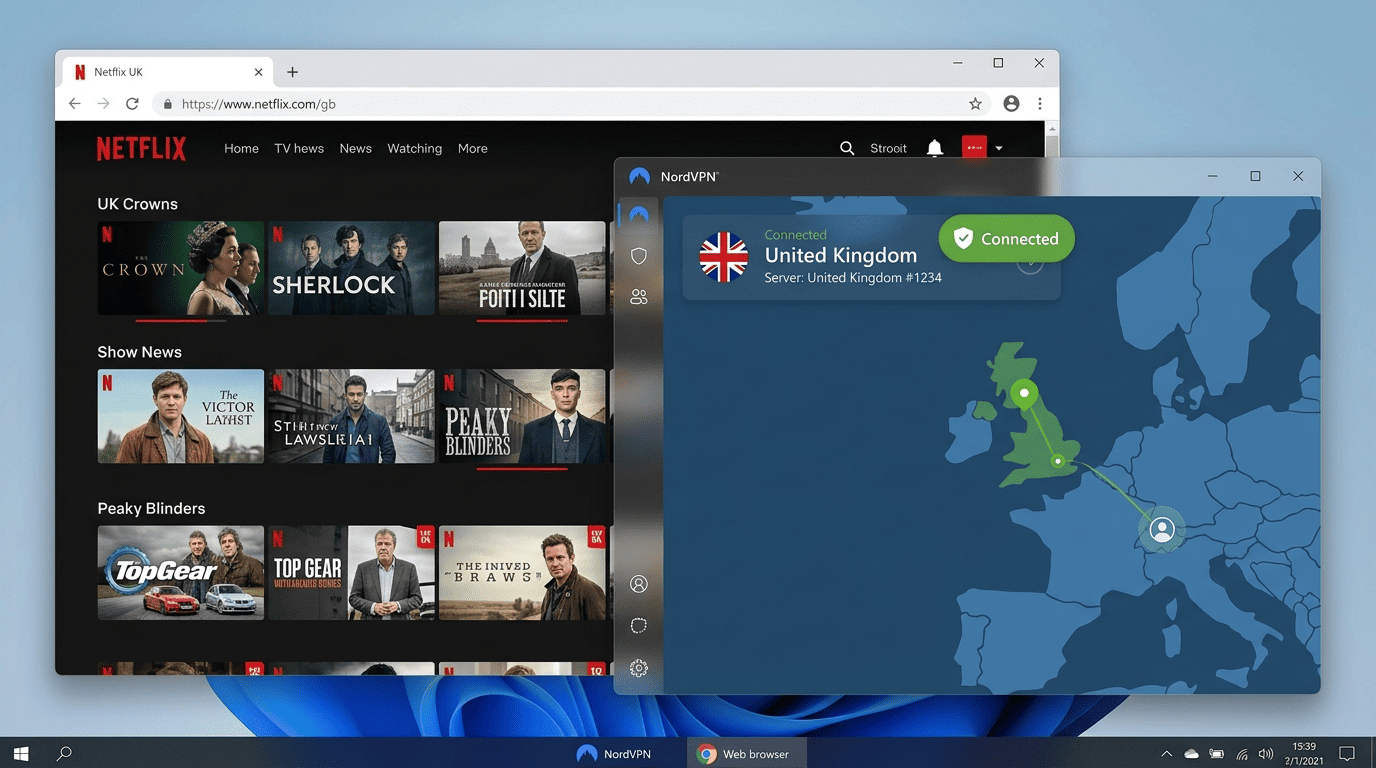Click the United Kingdom flag icon
The width and height of the screenshot is (1376, 768).
[723, 257]
